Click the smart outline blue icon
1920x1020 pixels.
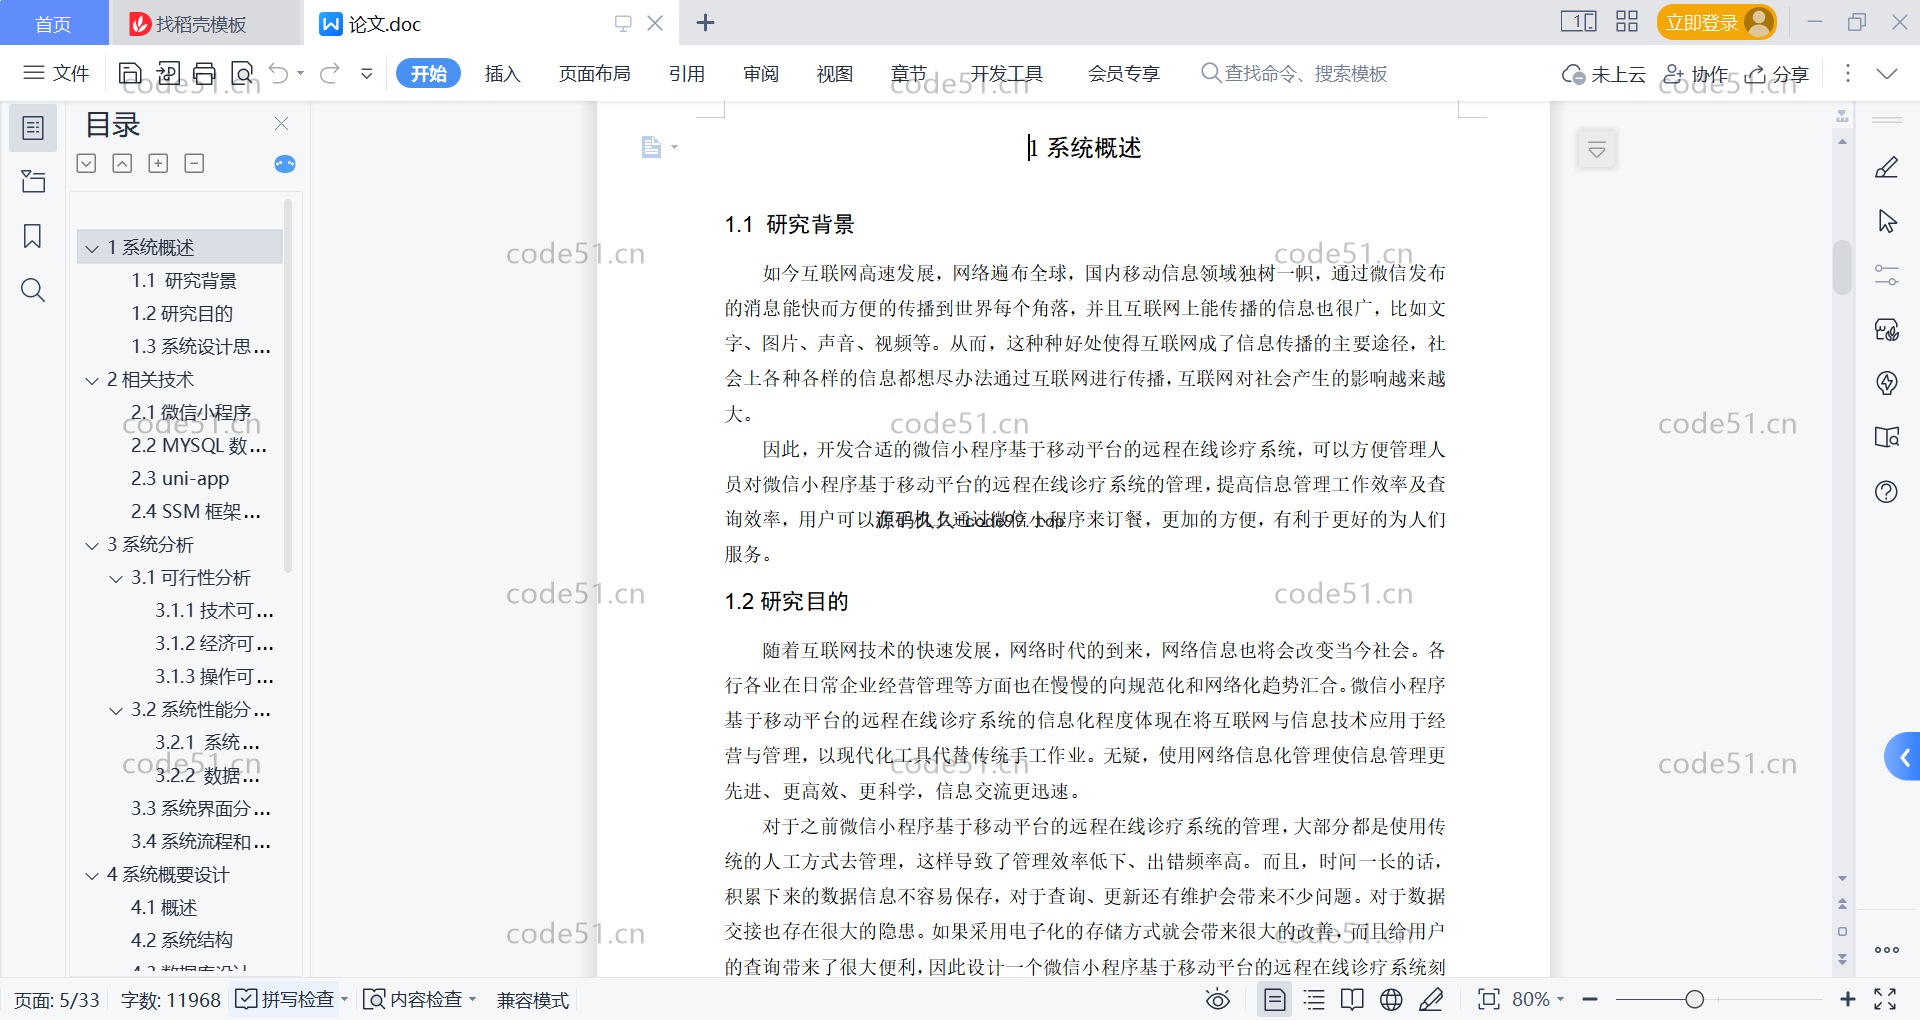285,164
